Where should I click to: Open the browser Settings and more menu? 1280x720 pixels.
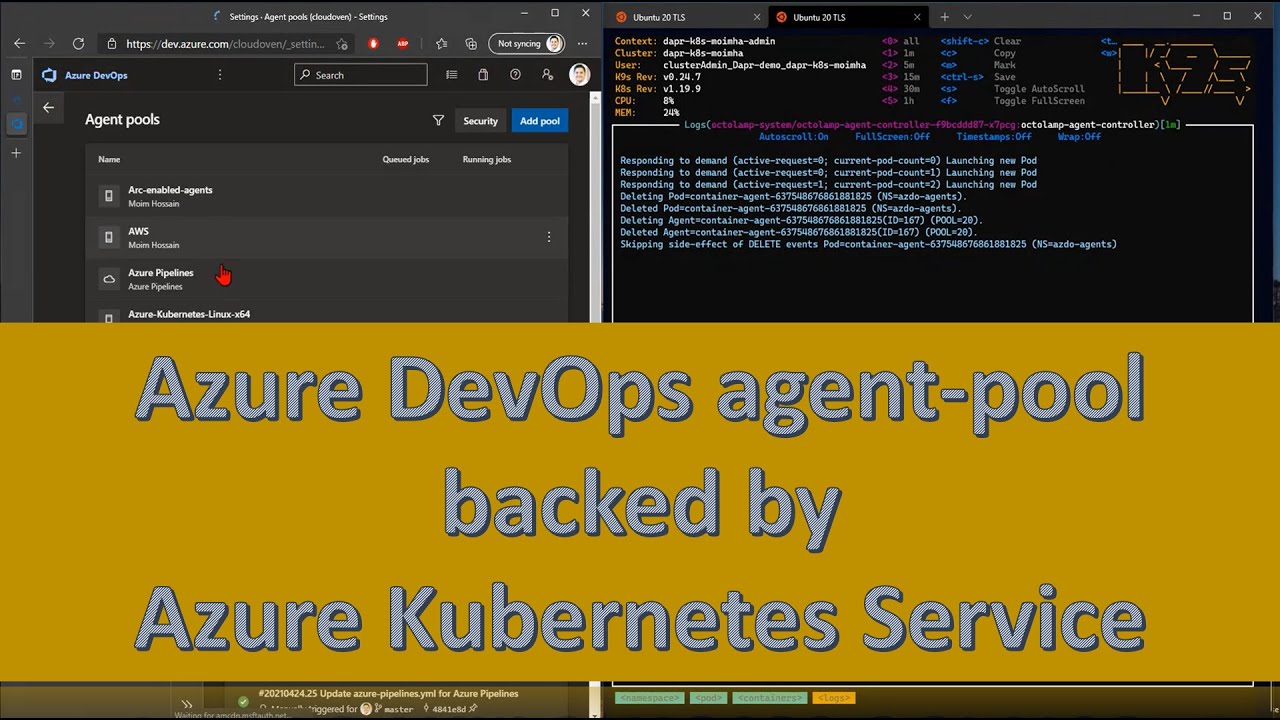[583, 44]
